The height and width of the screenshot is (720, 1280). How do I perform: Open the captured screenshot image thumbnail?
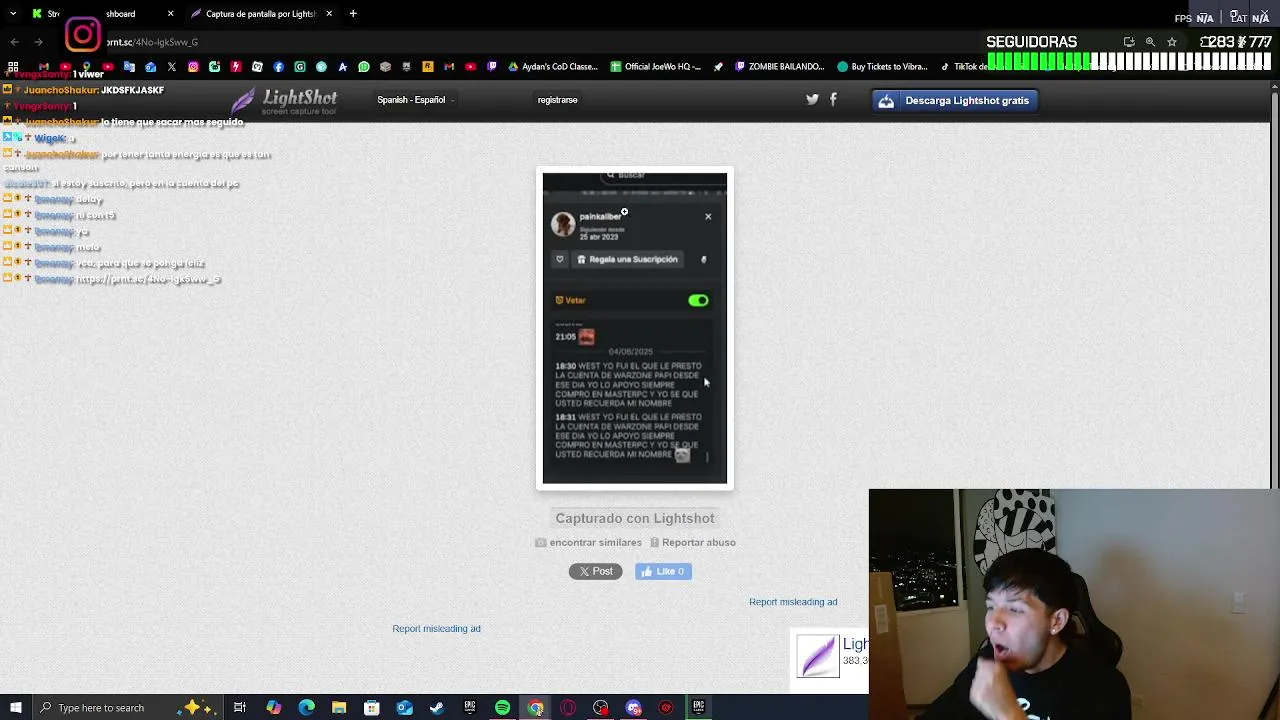(x=635, y=328)
